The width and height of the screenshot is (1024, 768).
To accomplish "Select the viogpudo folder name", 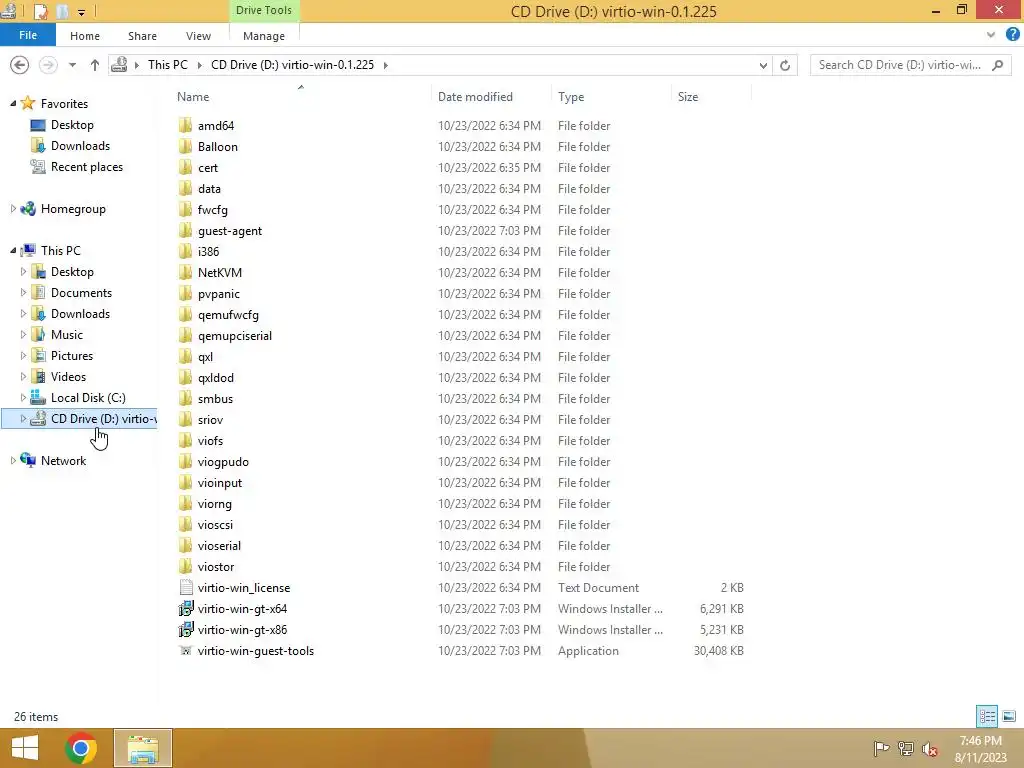I will 223,462.
